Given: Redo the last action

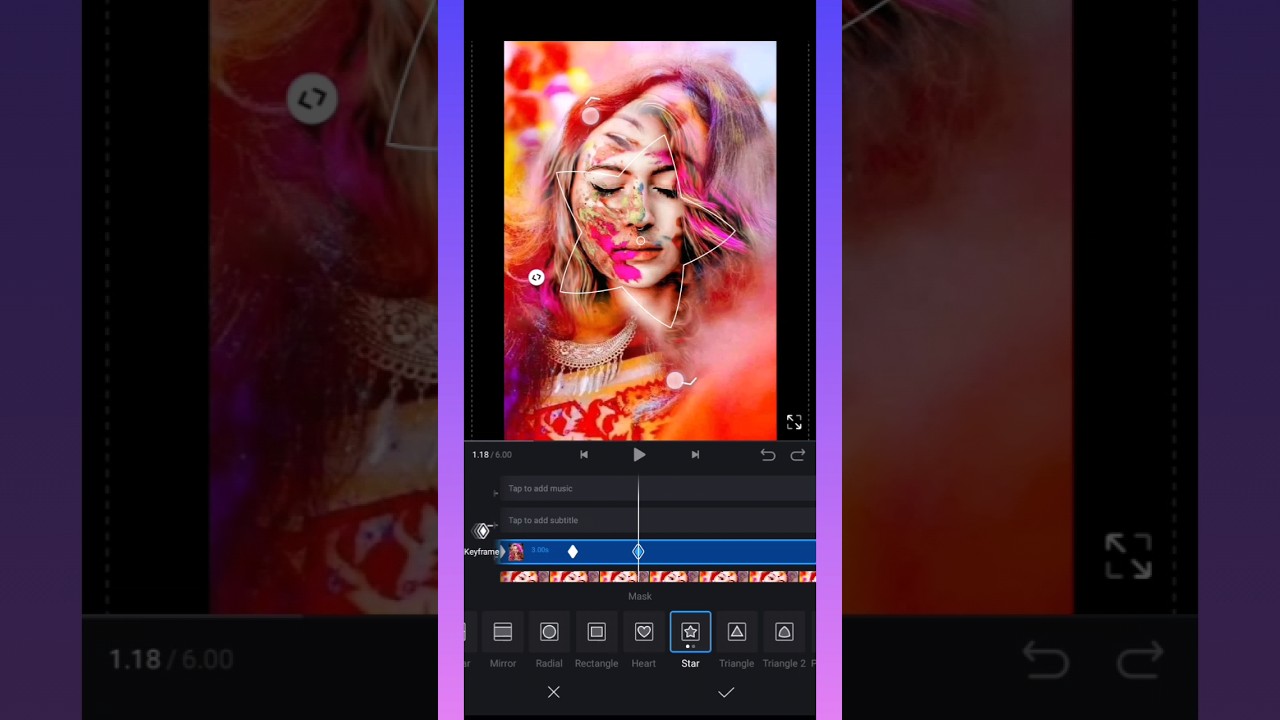Looking at the screenshot, I should pyautogui.click(x=798, y=455).
